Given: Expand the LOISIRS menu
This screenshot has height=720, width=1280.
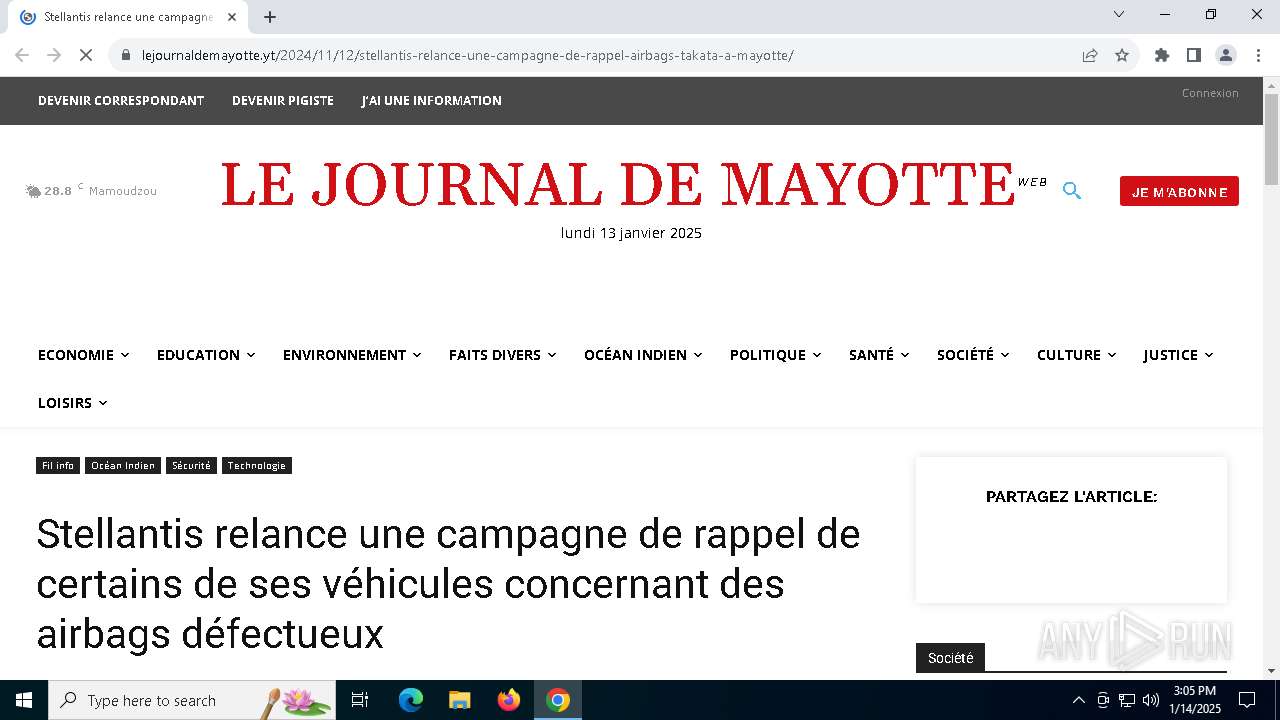Looking at the screenshot, I should (72, 403).
